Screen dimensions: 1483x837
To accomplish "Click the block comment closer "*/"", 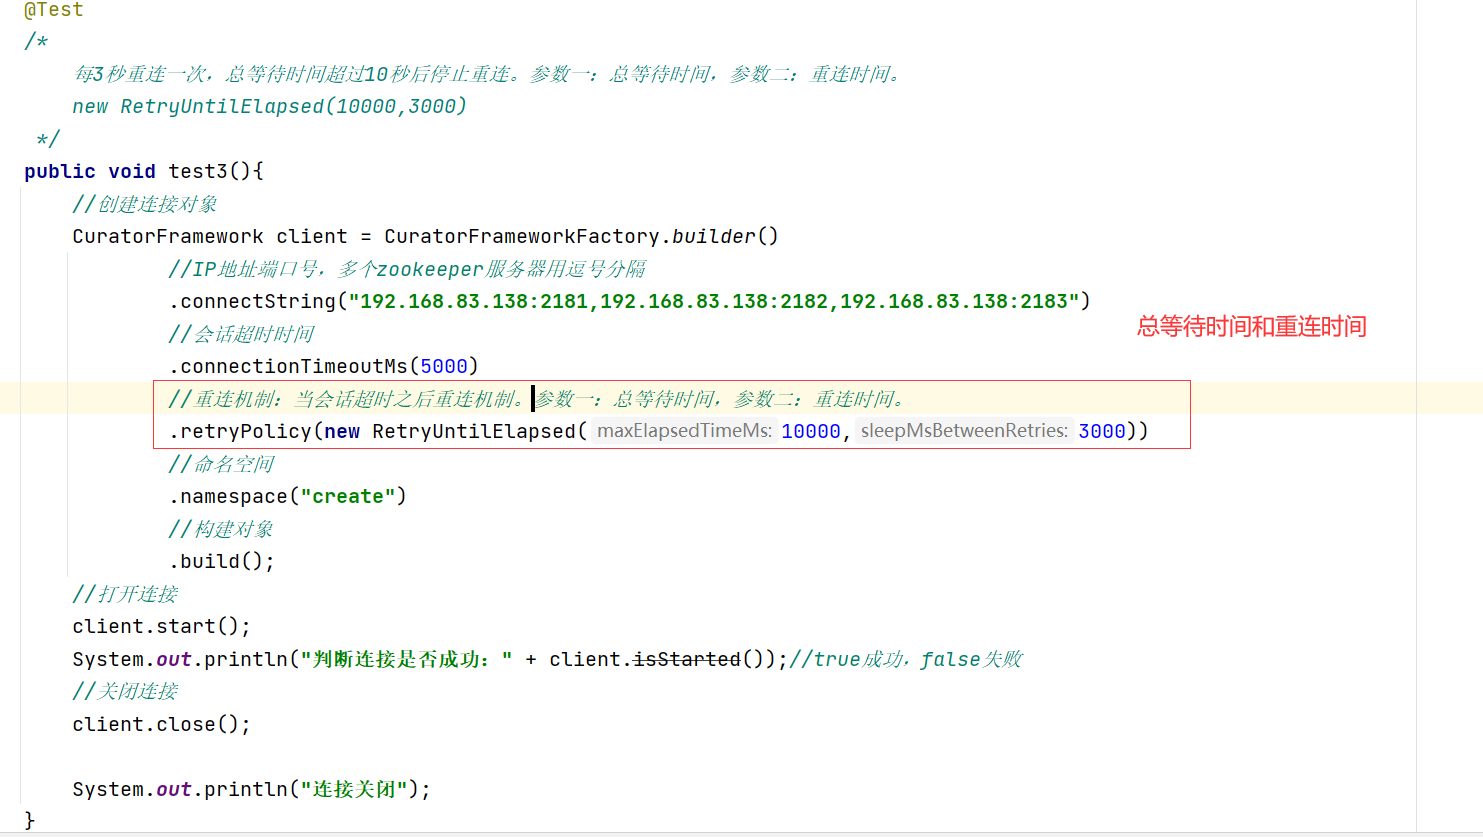I will point(48,139).
